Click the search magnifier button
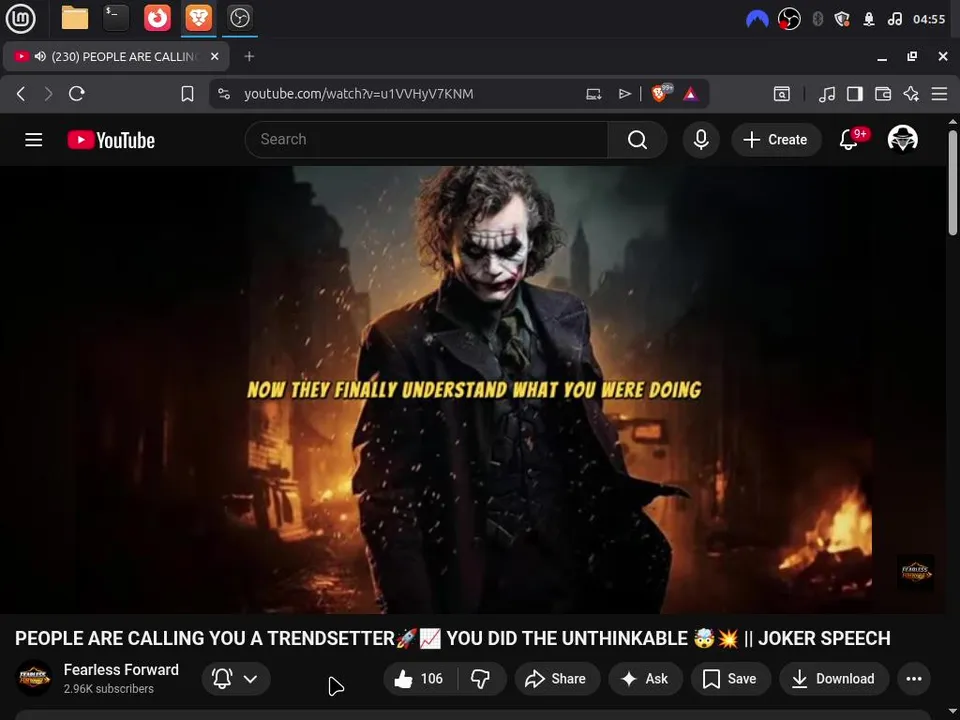The height and width of the screenshot is (720, 960). [637, 140]
